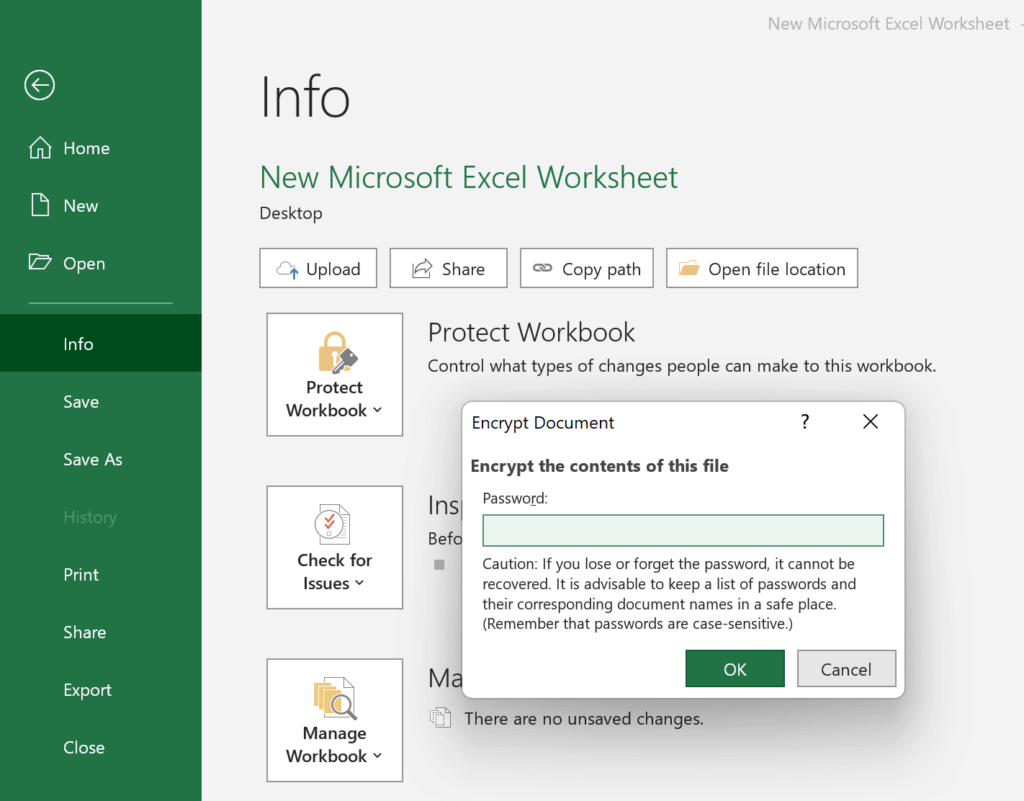Click the Manage Workbook documents icon
The height and width of the screenshot is (801, 1024).
333,697
